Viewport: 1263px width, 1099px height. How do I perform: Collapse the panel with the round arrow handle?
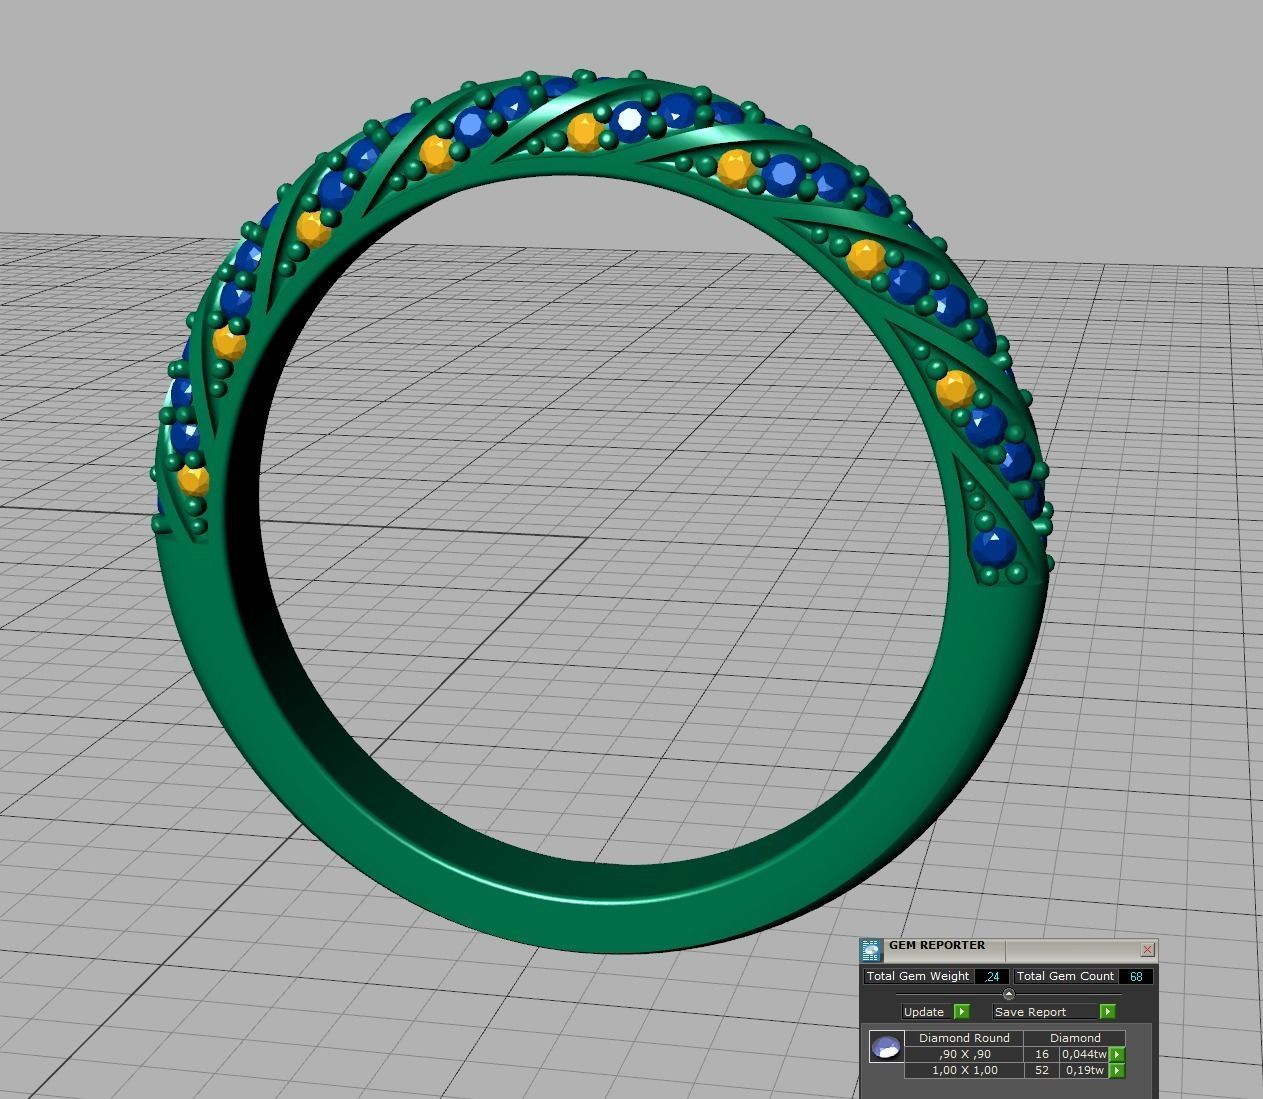(x=1008, y=994)
